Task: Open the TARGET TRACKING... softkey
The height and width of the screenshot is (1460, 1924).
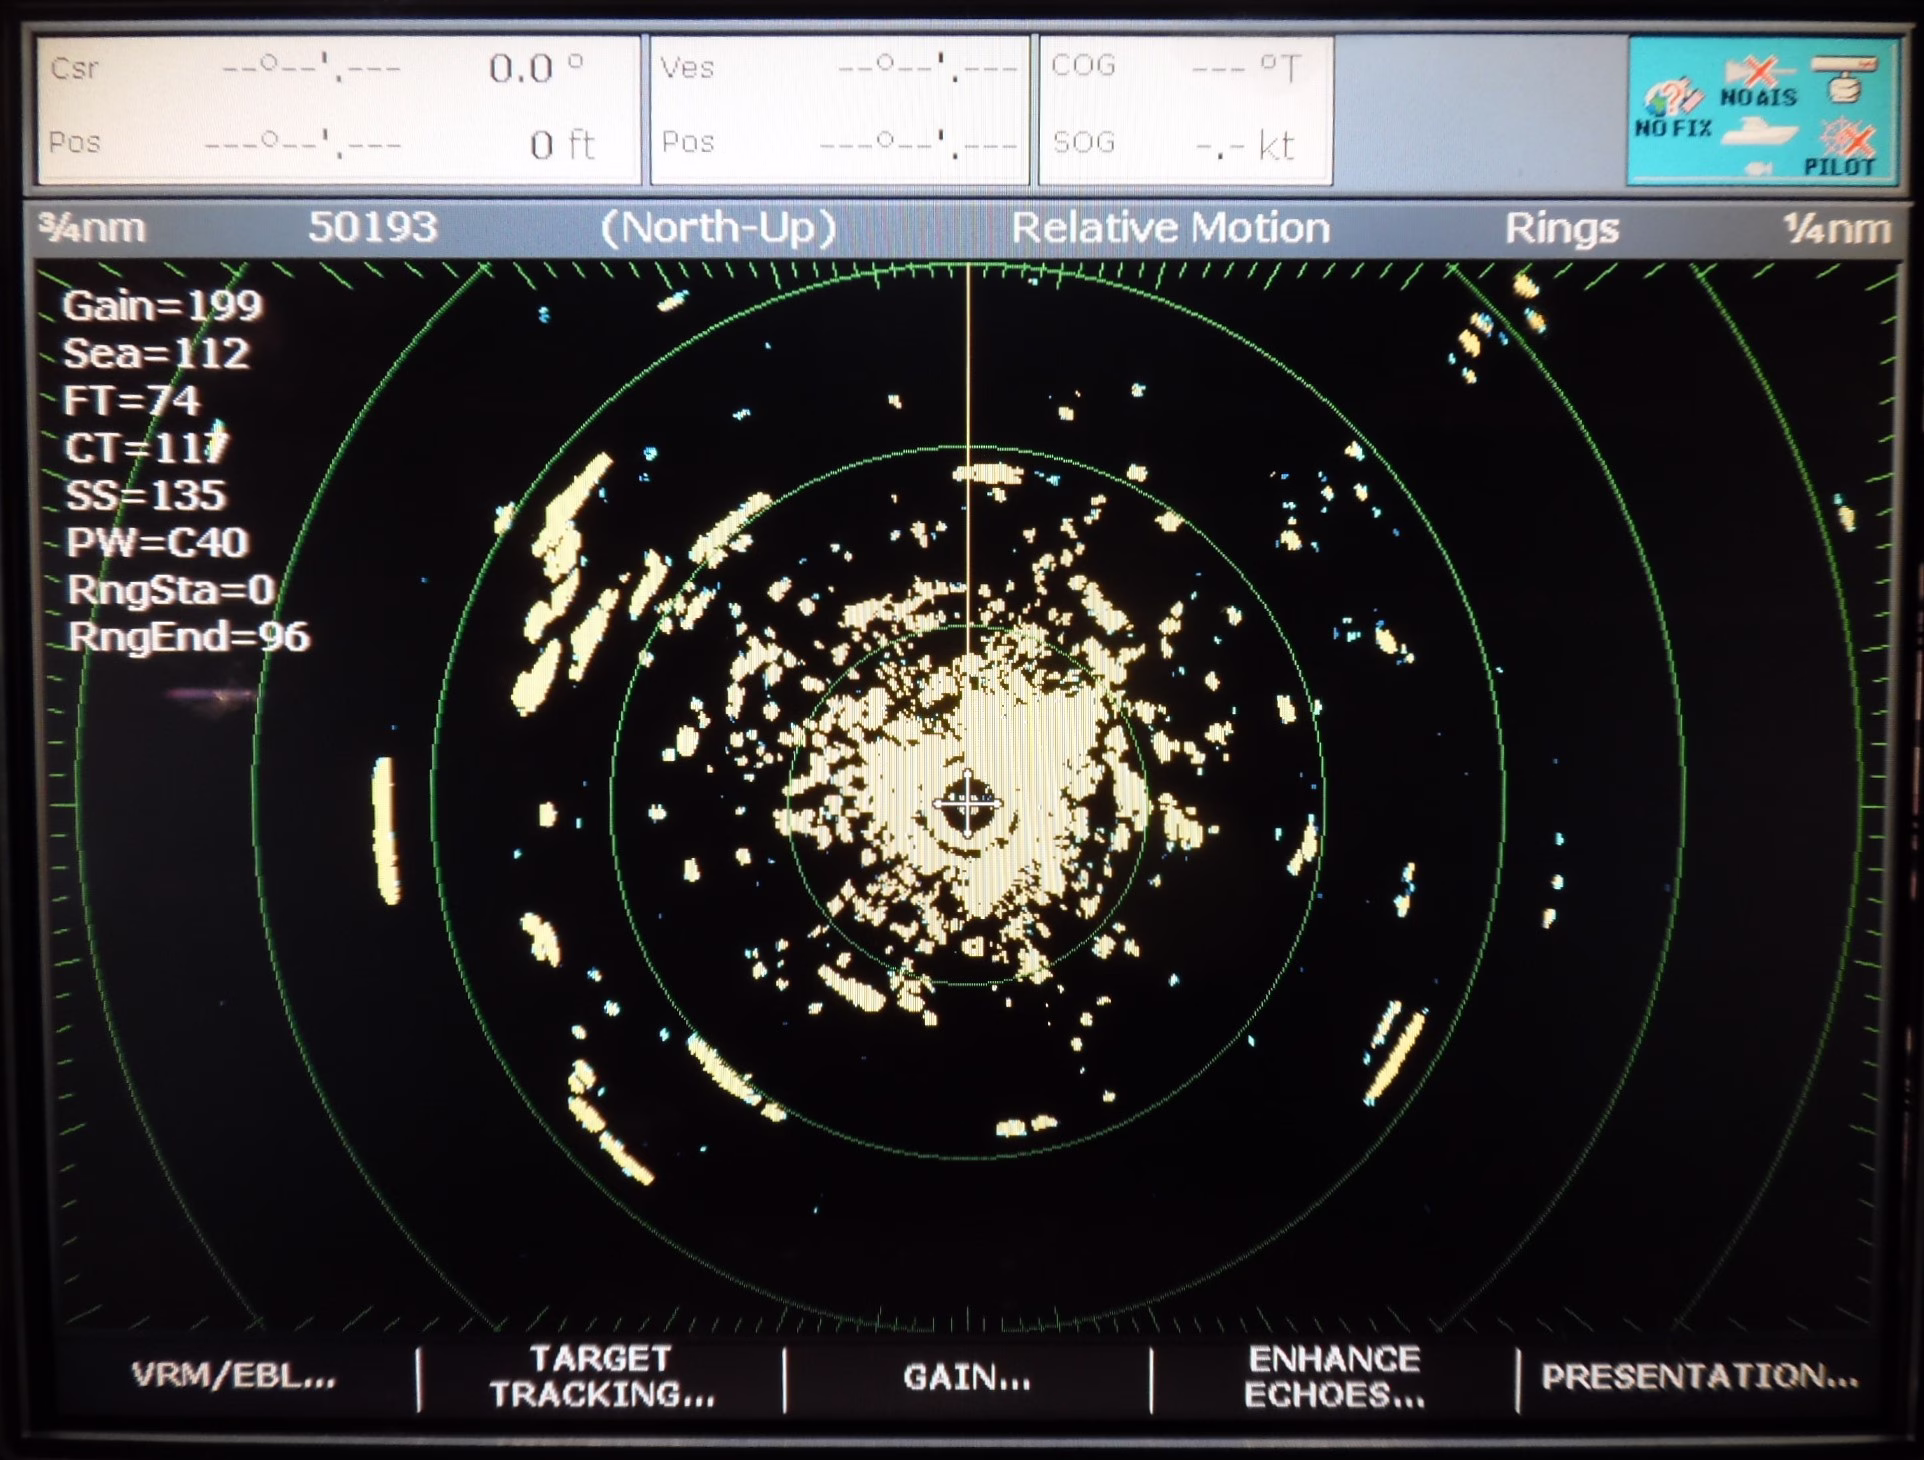Action: click(x=602, y=1376)
